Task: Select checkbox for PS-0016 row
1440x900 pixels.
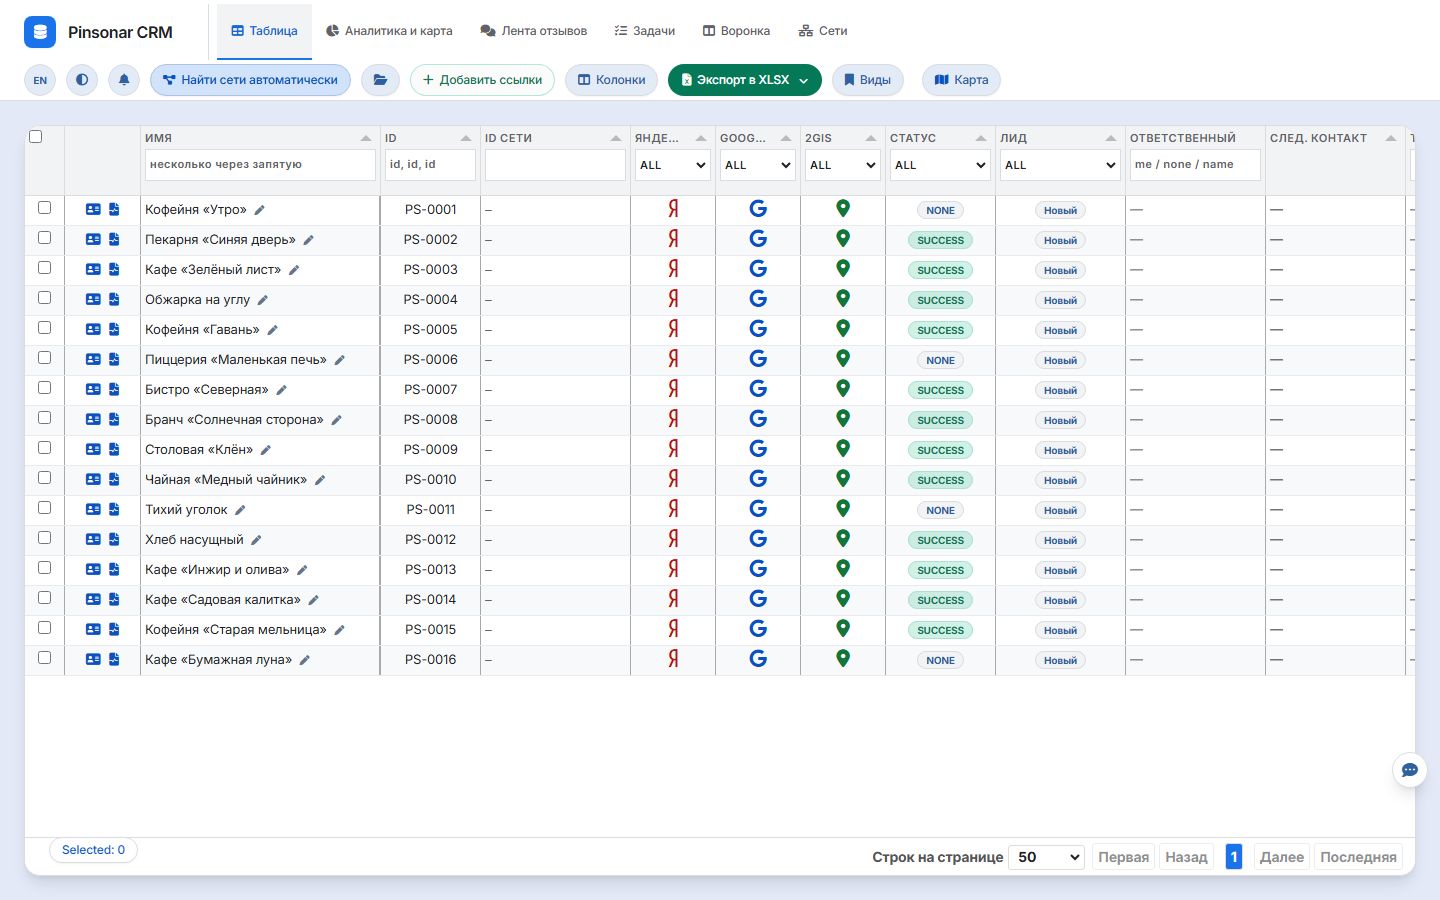Action: pos(44,658)
